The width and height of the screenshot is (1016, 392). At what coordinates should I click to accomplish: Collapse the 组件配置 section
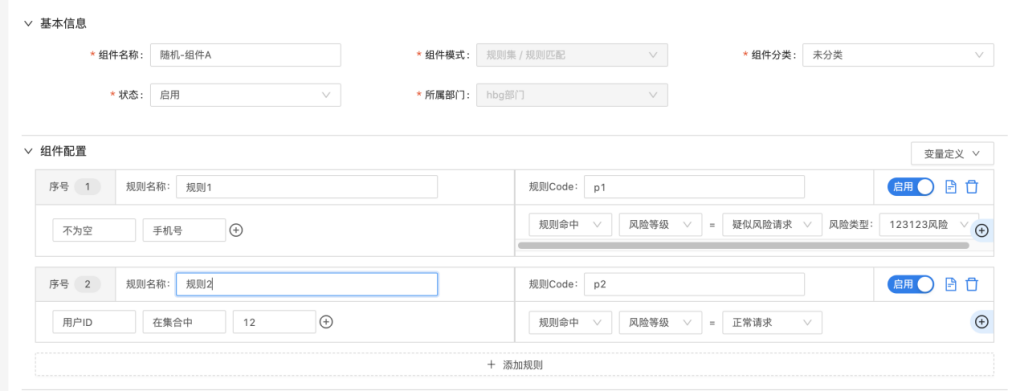(28, 152)
